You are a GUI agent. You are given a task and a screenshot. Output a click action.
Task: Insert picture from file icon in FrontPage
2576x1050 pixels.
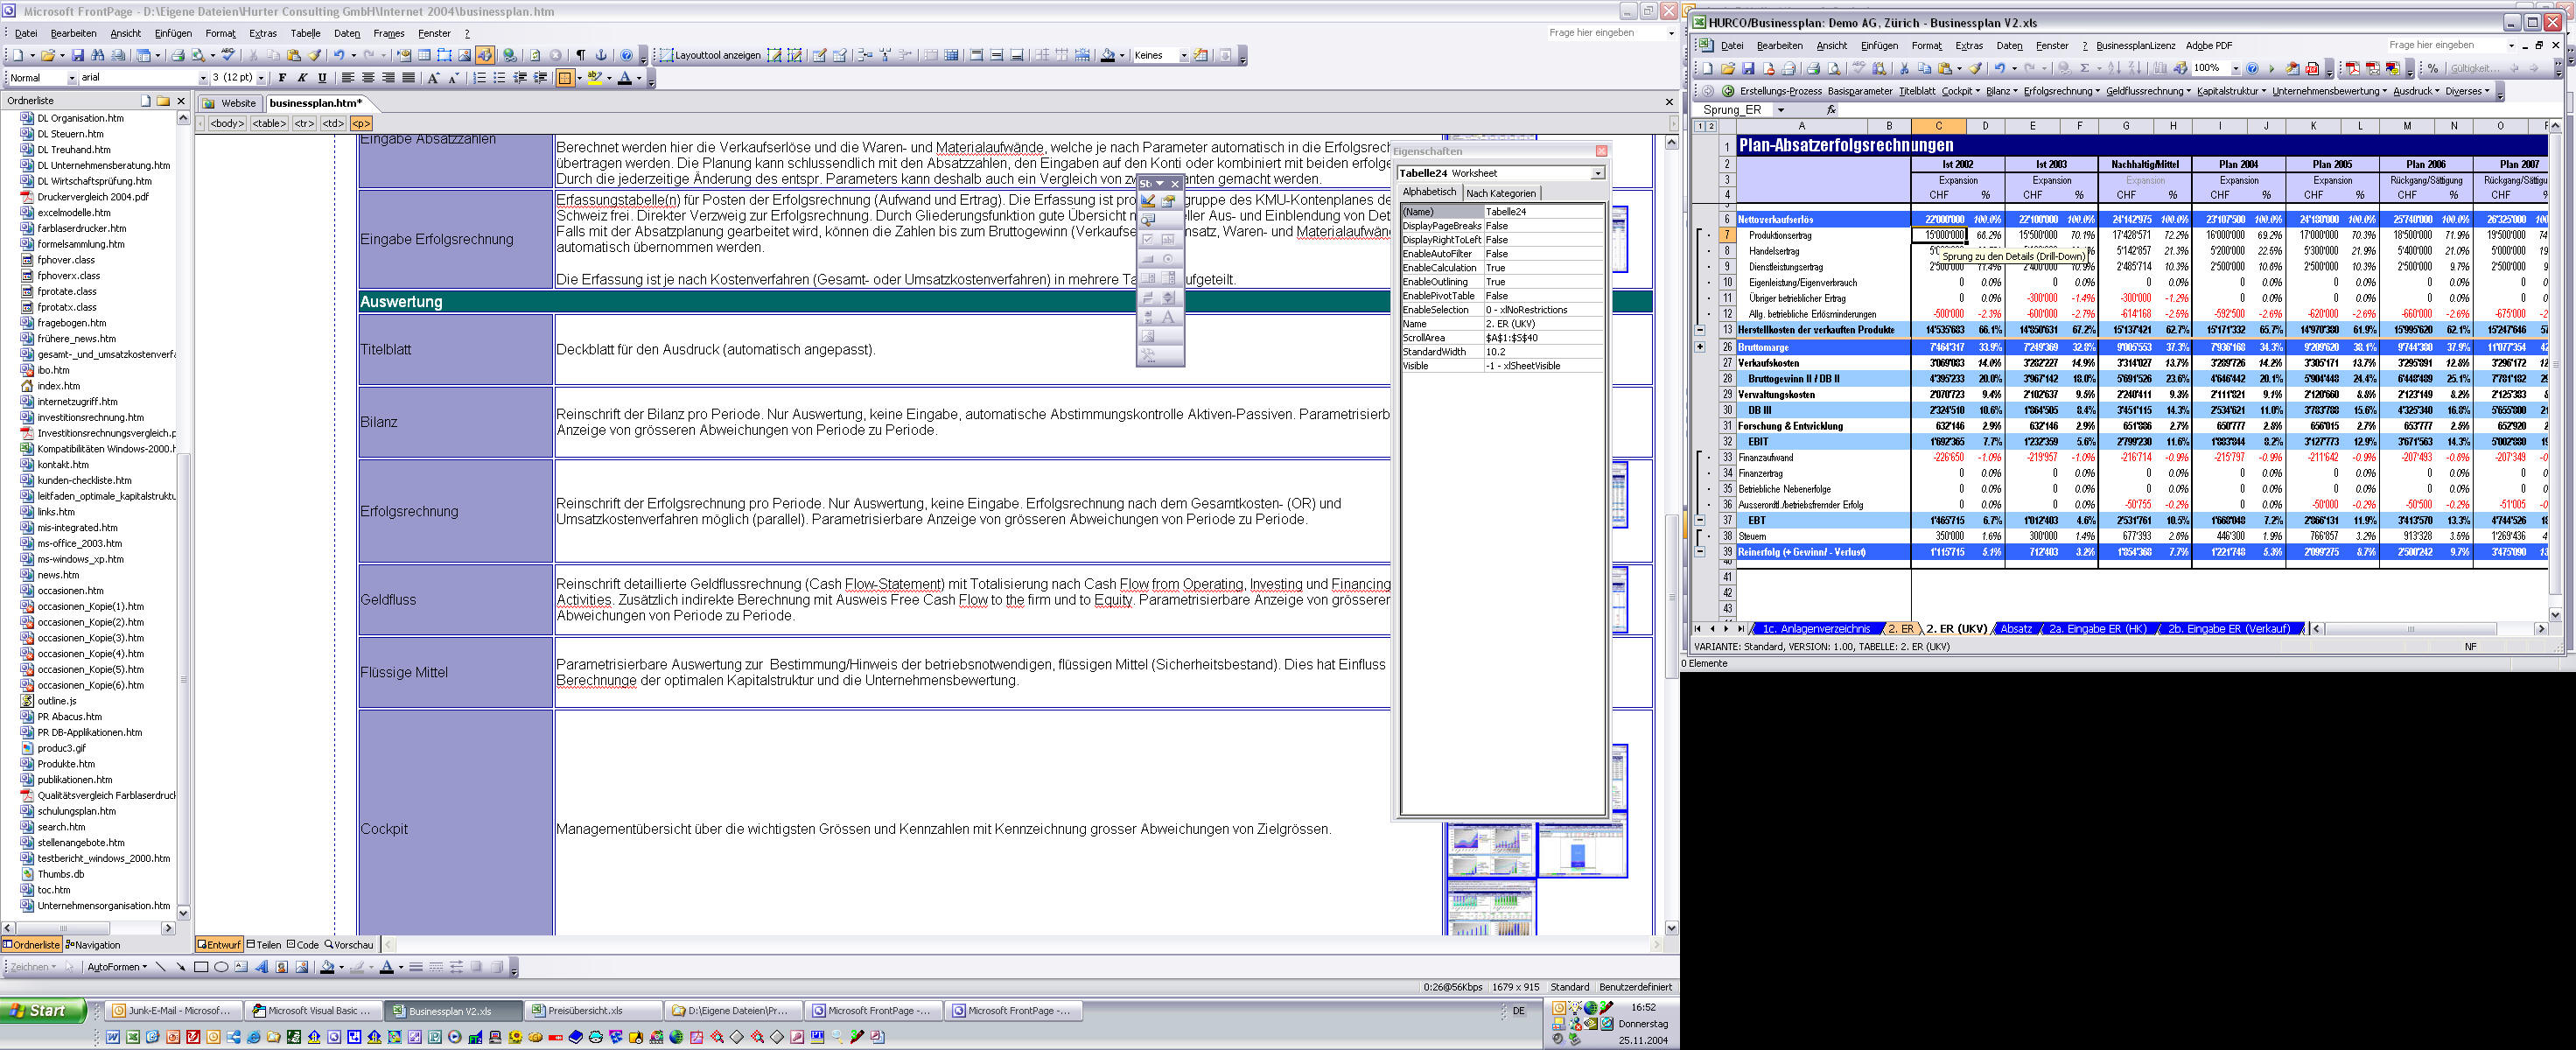[464, 55]
